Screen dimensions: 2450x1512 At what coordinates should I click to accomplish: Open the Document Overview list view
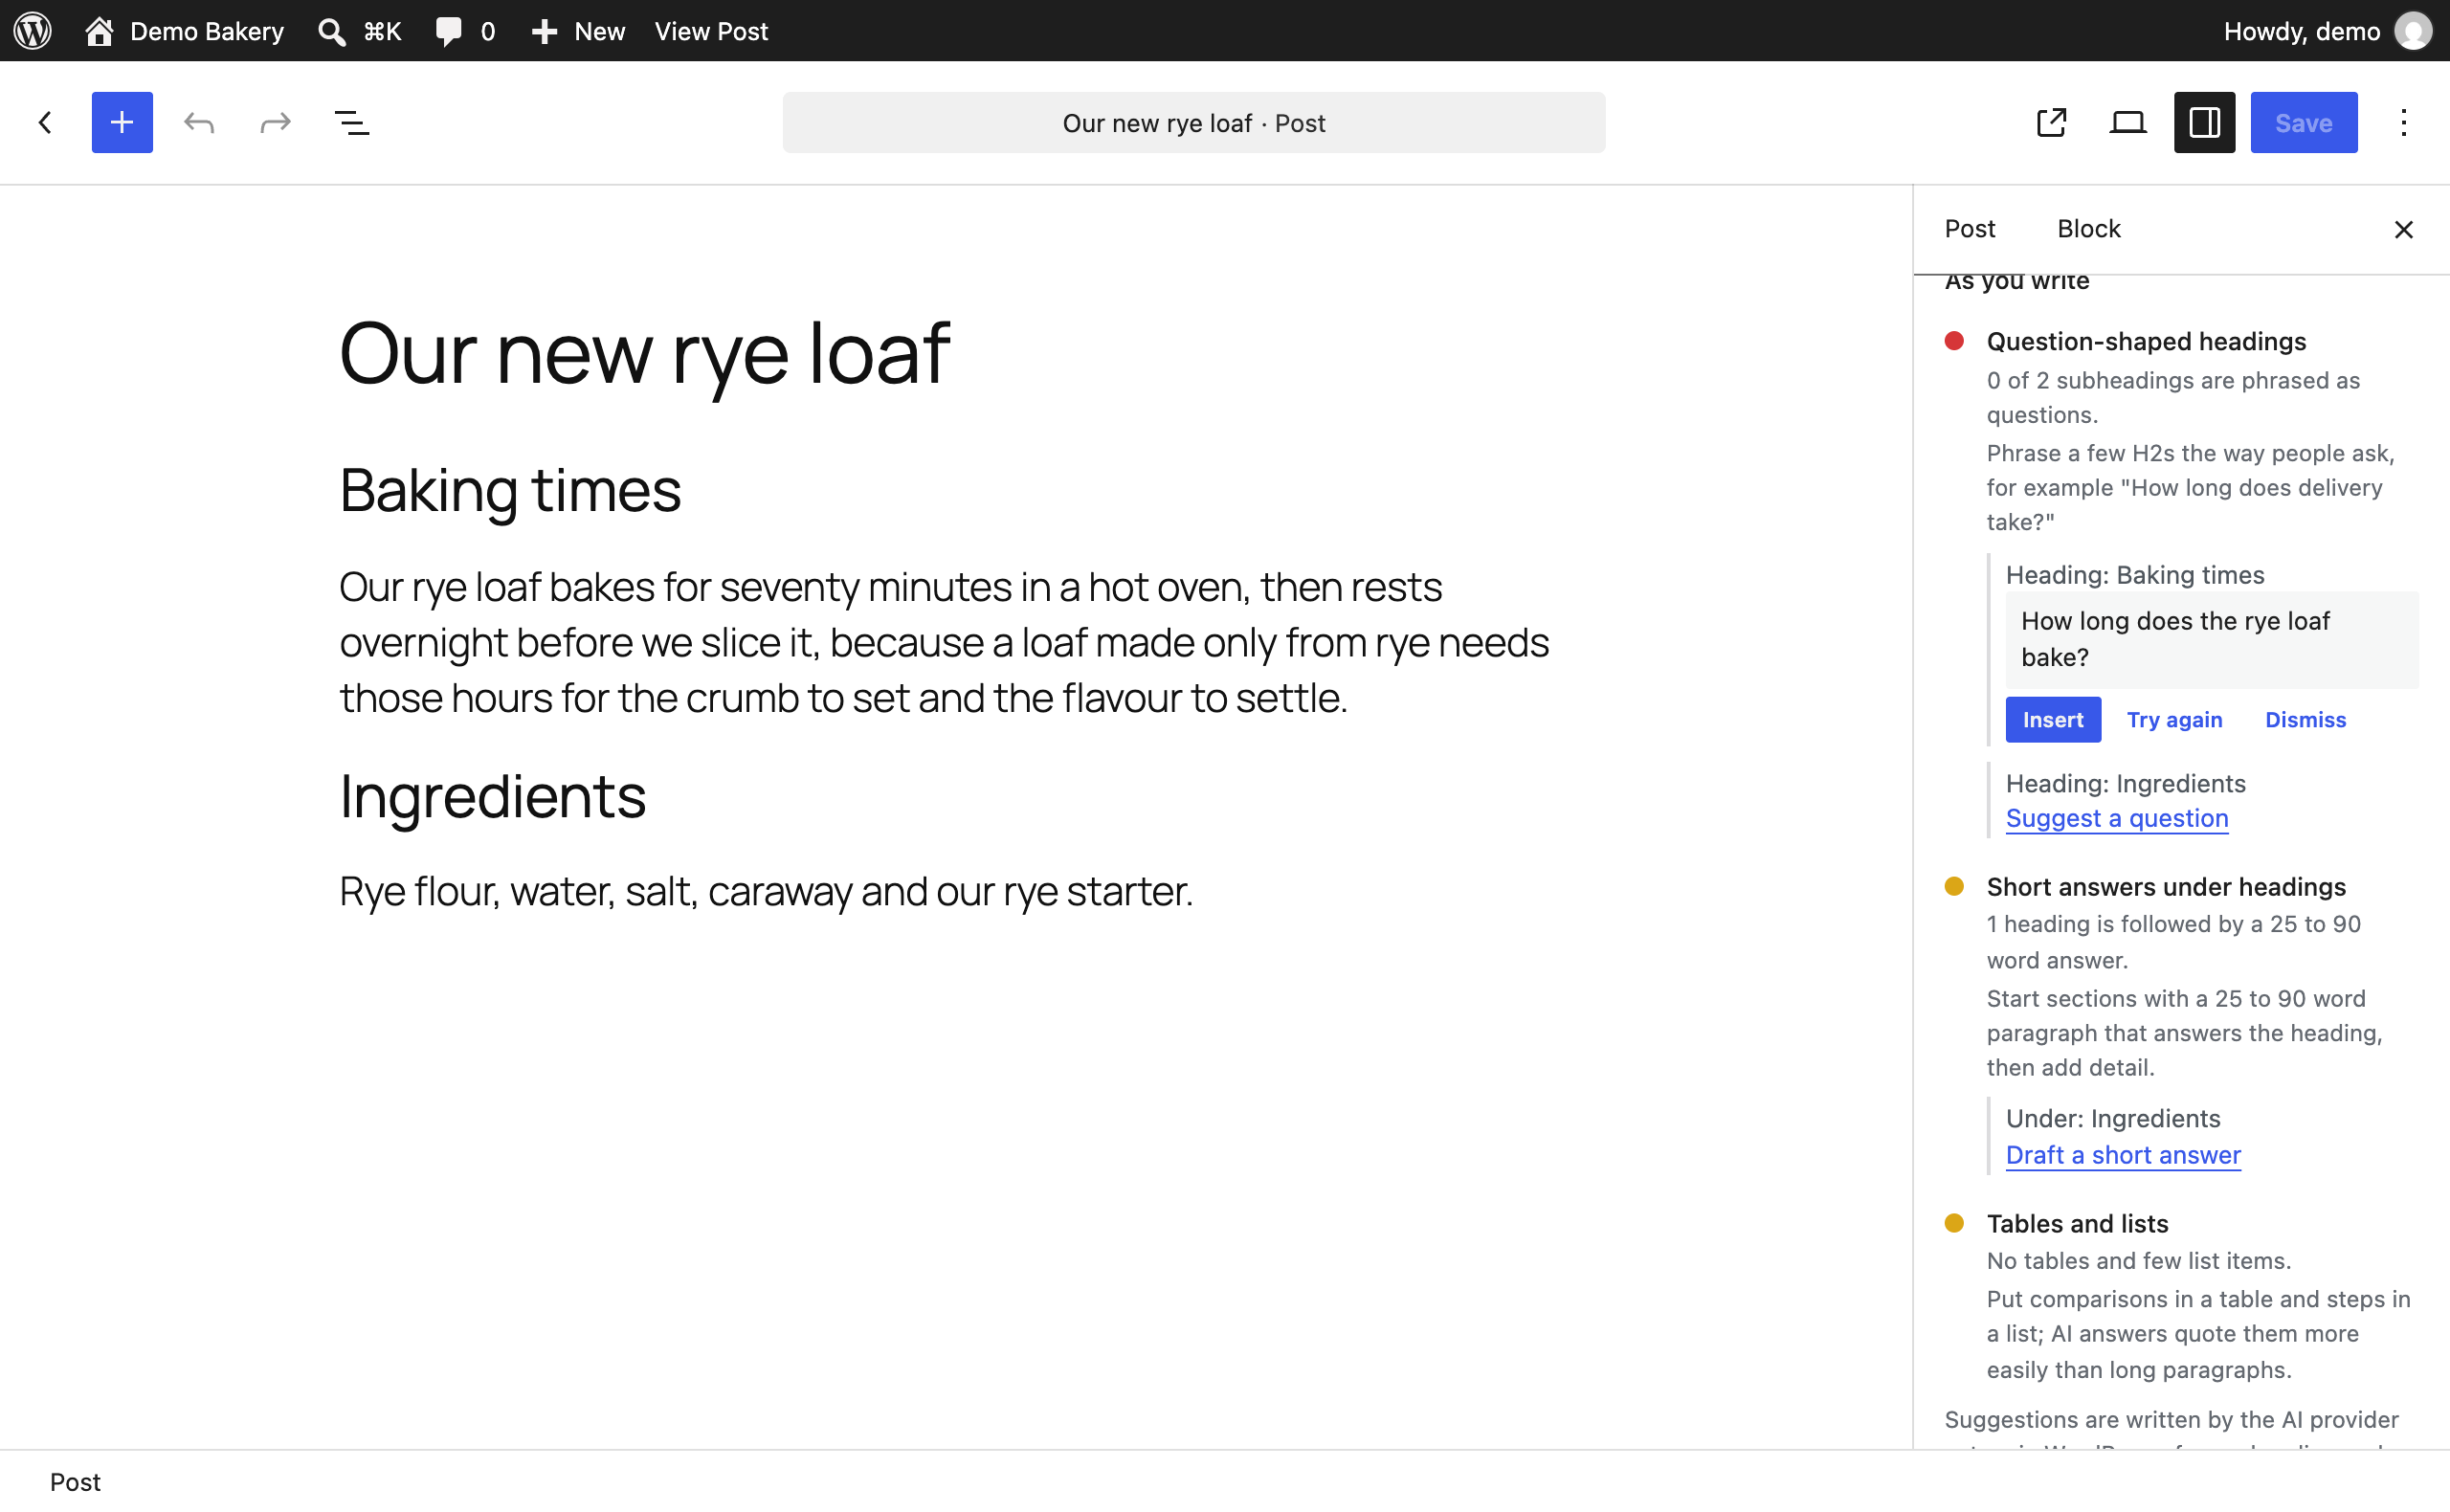coord(352,122)
